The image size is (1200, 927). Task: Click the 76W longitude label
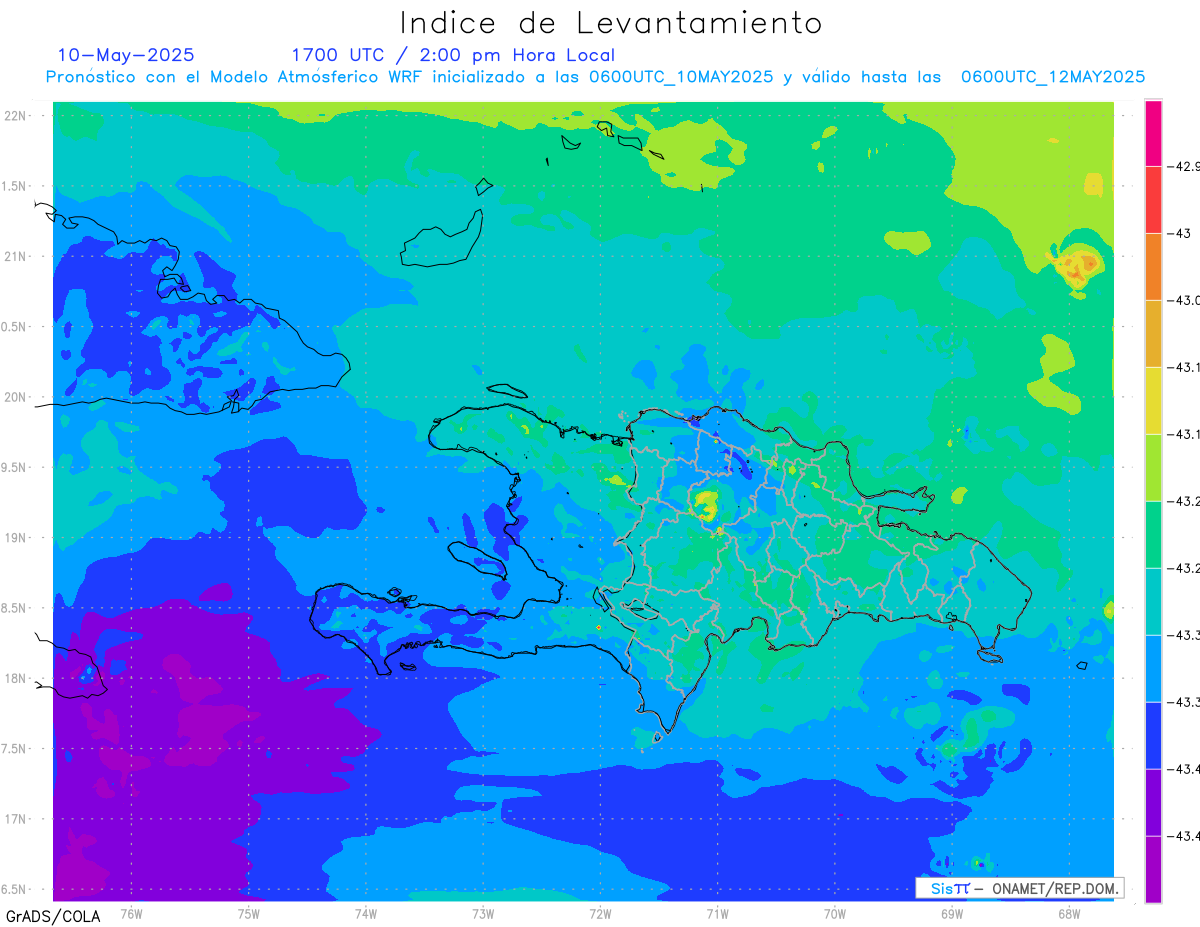pyautogui.click(x=131, y=912)
